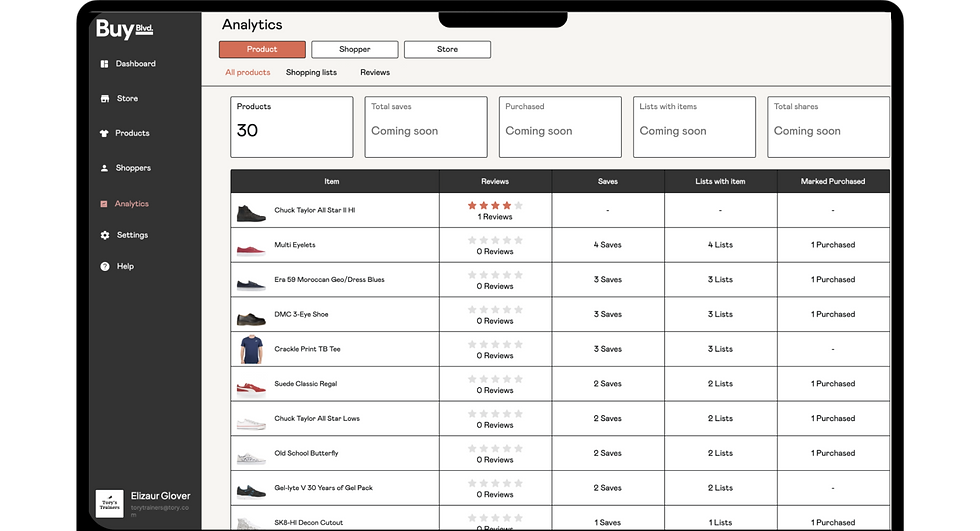
Task: Click the Chuck Taylor All Star Lows thumbnail
Action: click(x=251, y=424)
